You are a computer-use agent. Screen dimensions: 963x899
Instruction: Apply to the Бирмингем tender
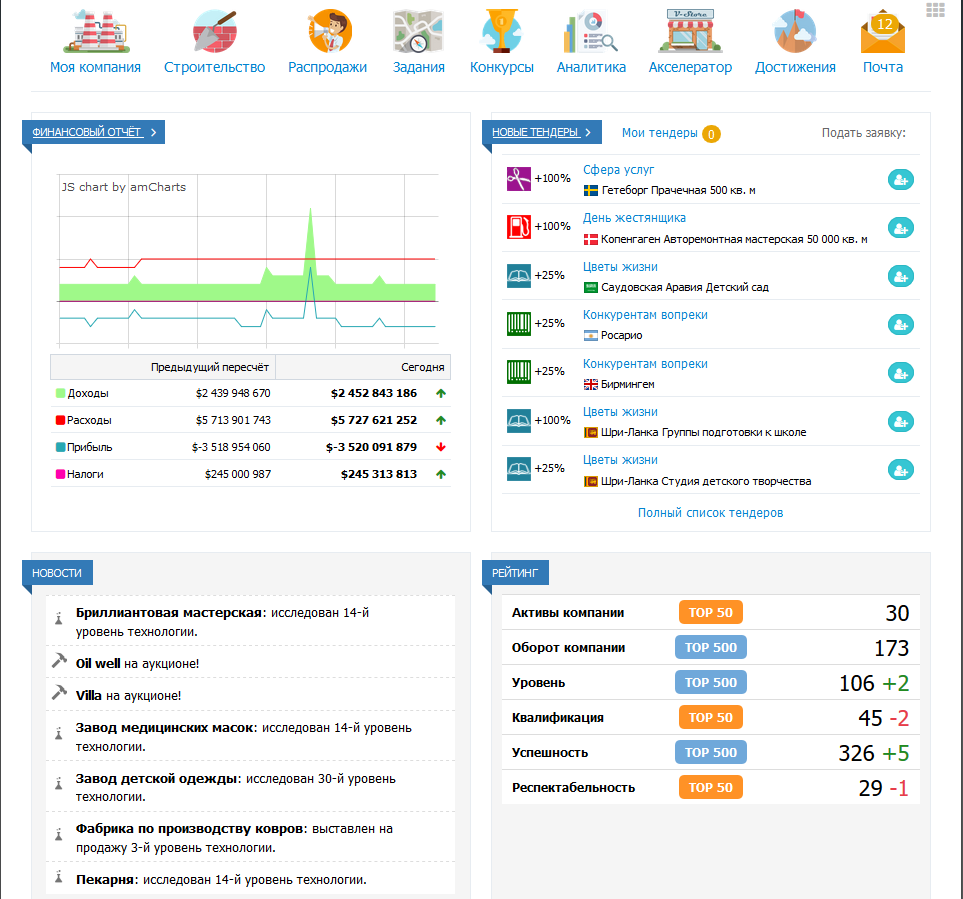click(901, 373)
